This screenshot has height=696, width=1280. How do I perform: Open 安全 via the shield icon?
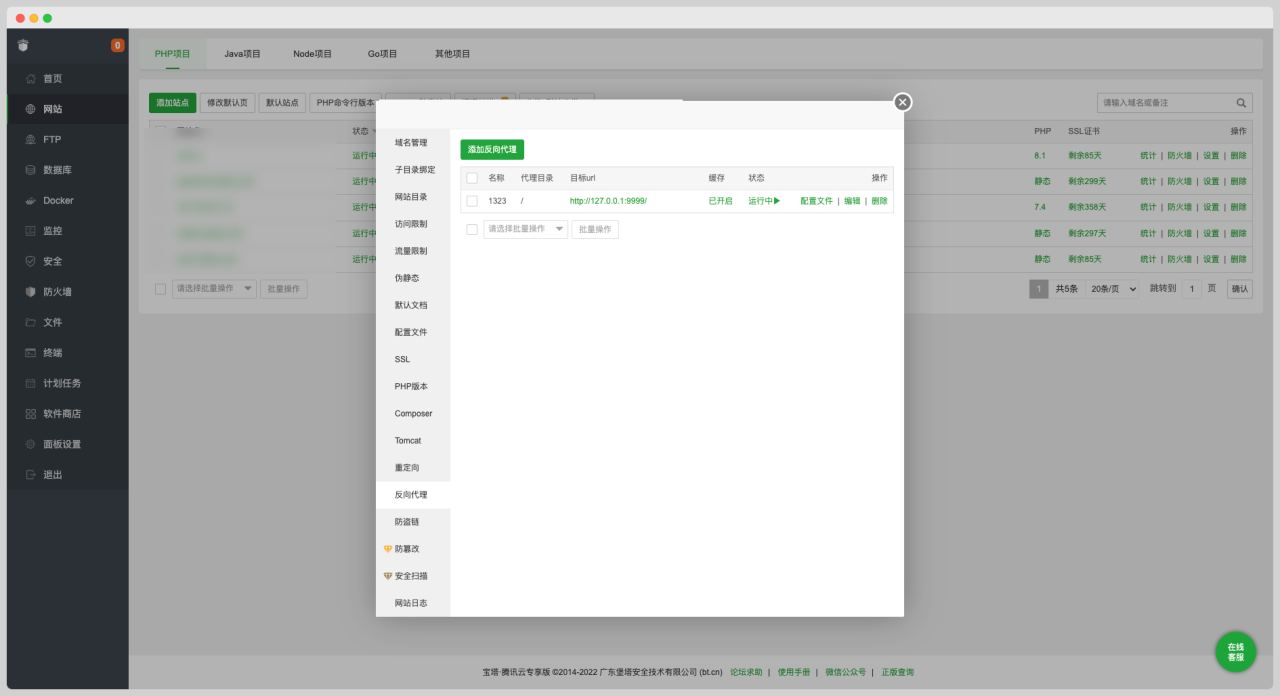coord(31,261)
